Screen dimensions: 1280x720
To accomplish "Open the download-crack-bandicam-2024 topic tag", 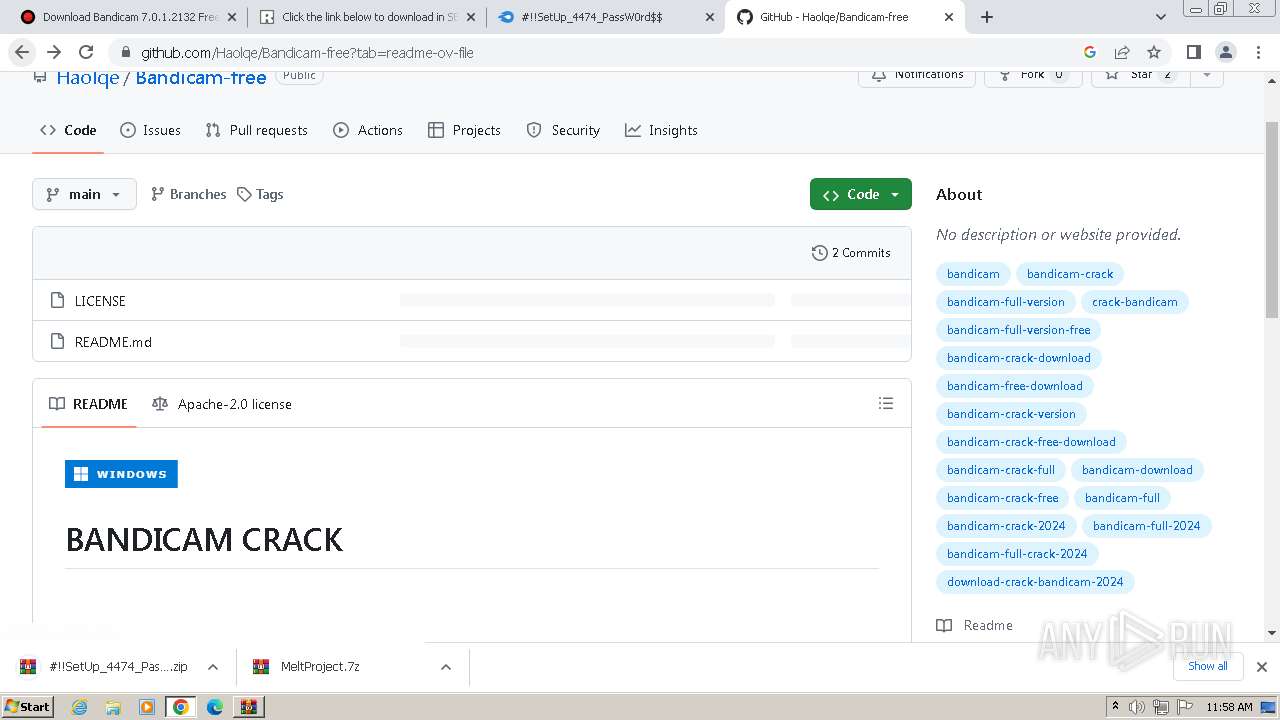I will 1035,582.
